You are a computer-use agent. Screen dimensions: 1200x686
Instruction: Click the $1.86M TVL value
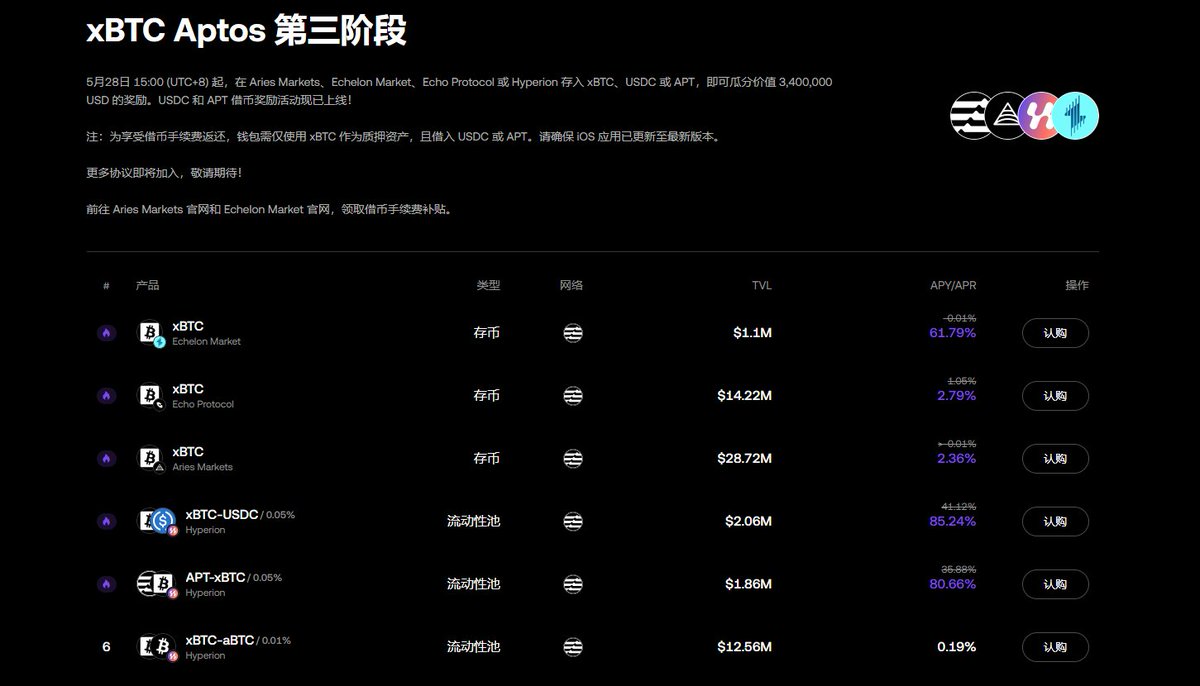coord(748,584)
